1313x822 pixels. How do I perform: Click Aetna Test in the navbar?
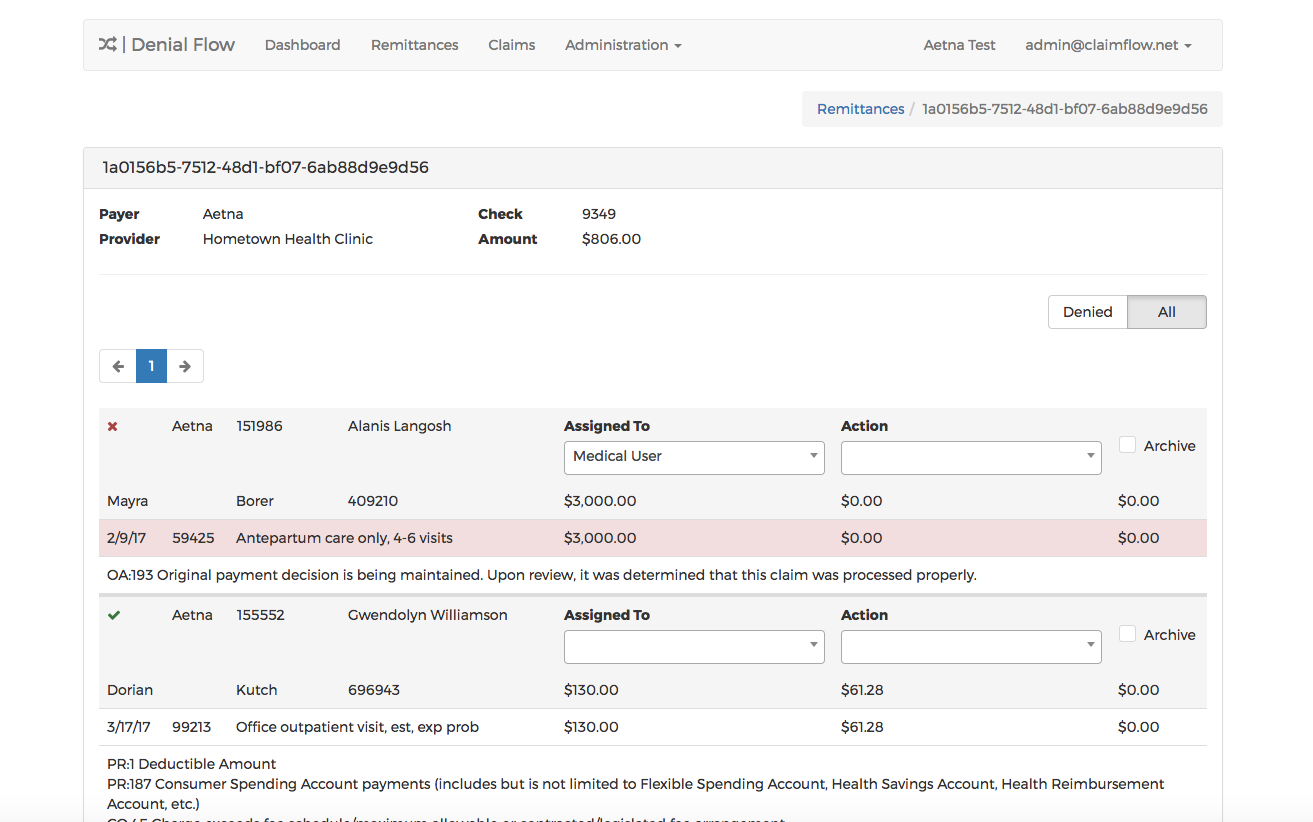pos(959,45)
